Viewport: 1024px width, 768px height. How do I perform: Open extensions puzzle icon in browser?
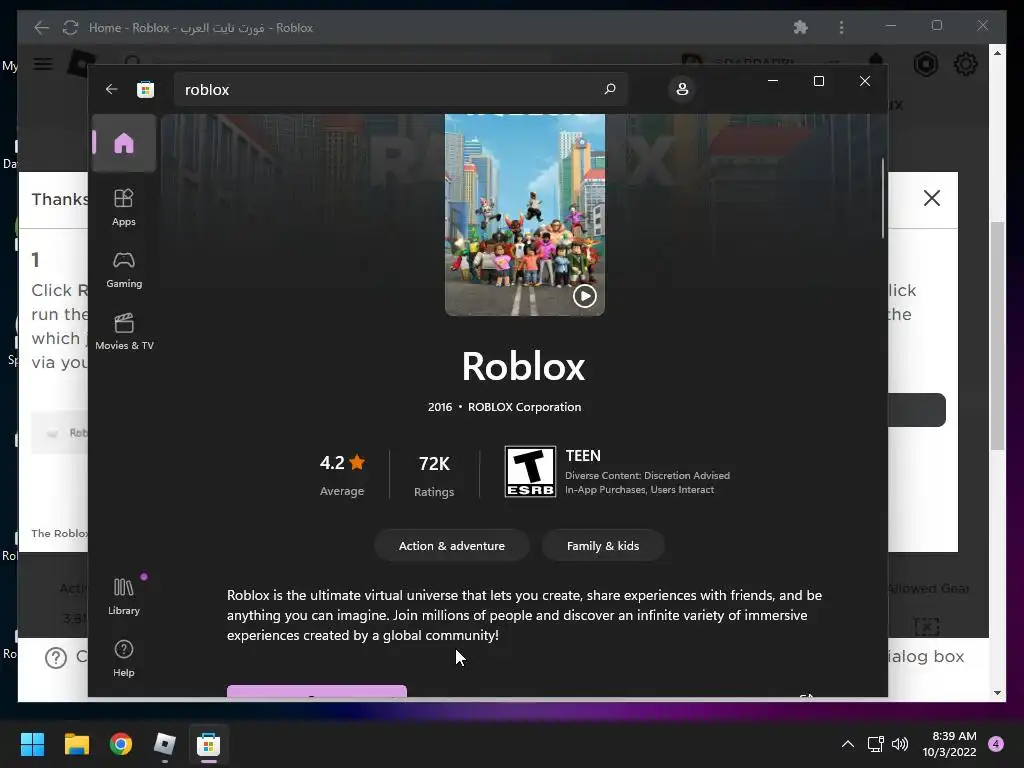pyautogui.click(x=800, y=27)
